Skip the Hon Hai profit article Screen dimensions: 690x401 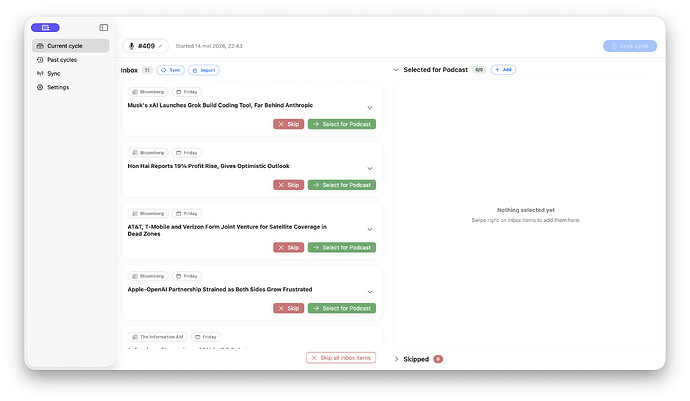(x=289, y=185)
